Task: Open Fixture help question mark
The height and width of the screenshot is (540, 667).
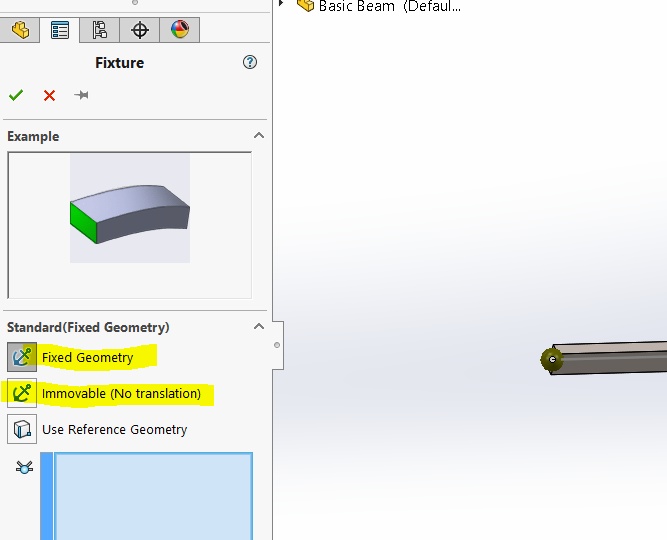Action: 250,63
